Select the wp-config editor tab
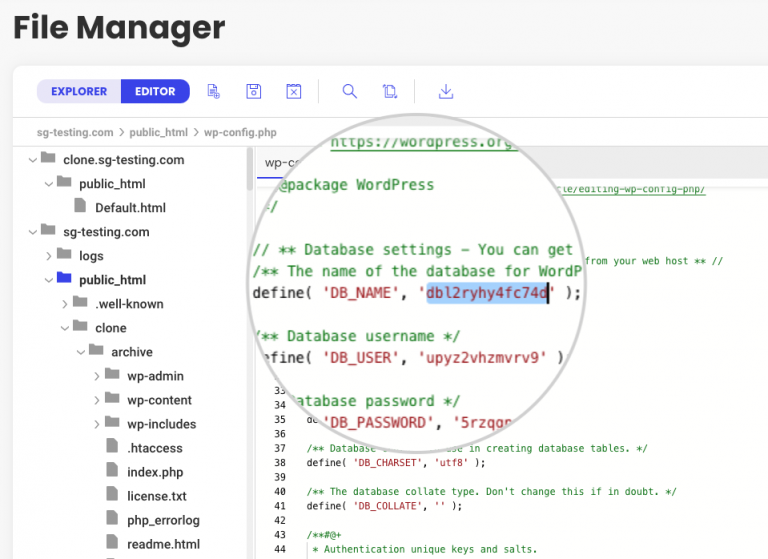This screenshot has width=768, height=559. [280, 163]
